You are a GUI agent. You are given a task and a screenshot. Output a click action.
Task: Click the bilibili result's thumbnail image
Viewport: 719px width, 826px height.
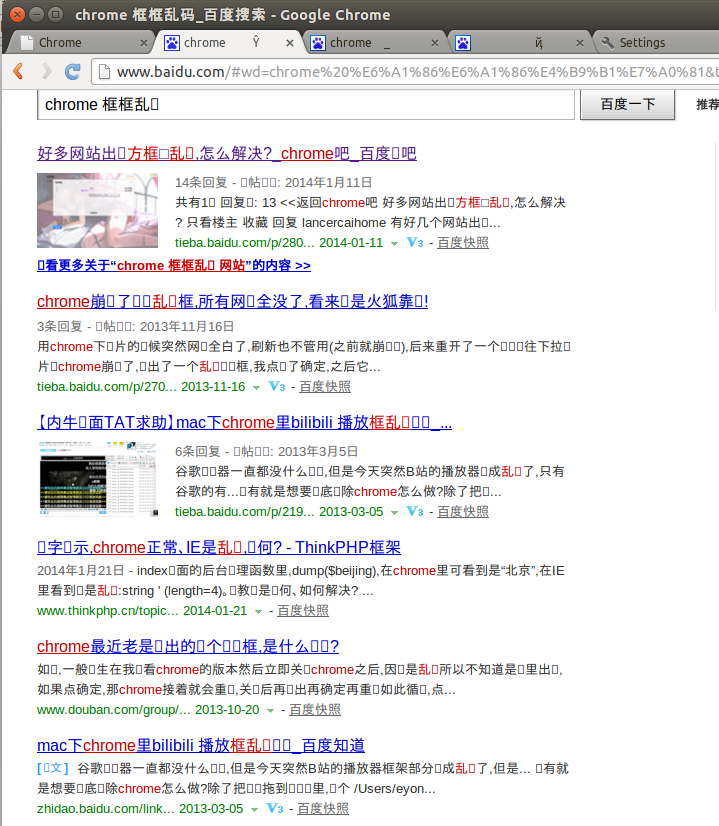[99, 479]
